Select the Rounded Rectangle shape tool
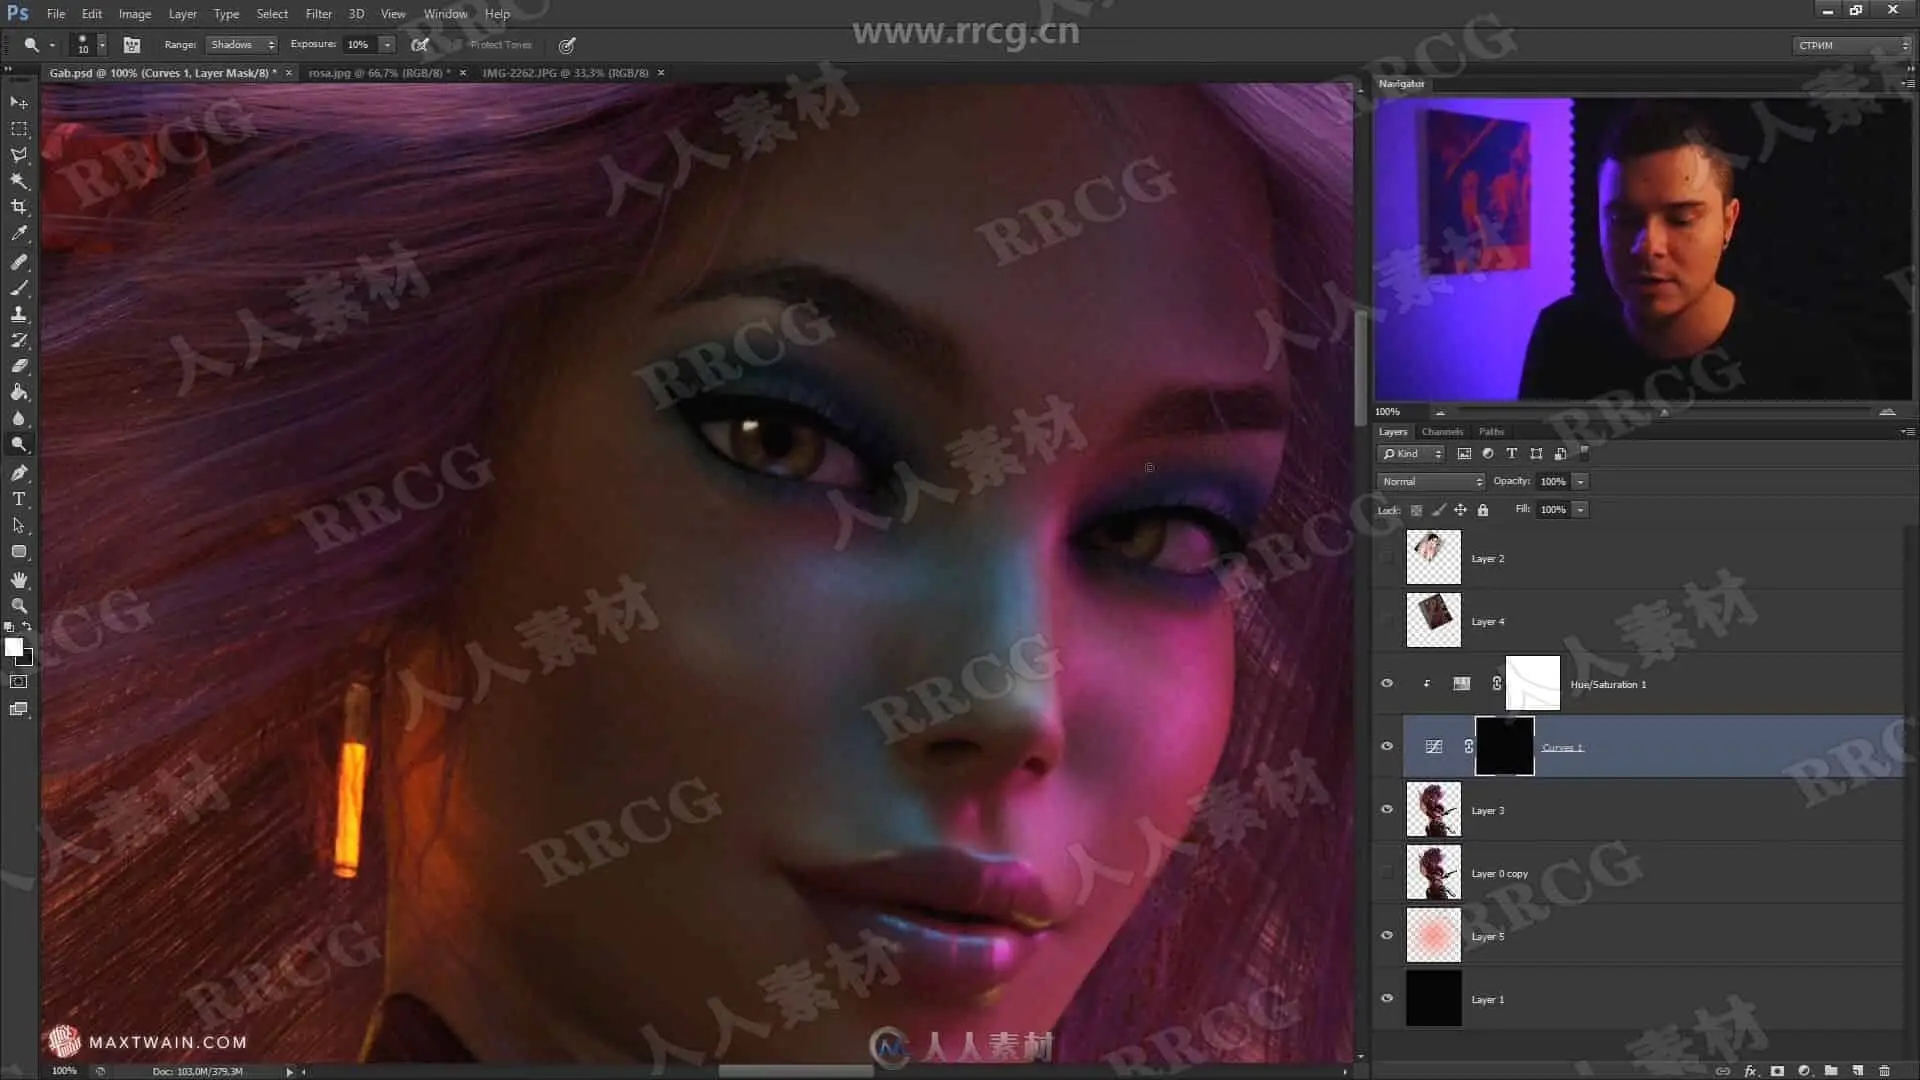Screen dimensions: 1920x1080 click(19, 551)
